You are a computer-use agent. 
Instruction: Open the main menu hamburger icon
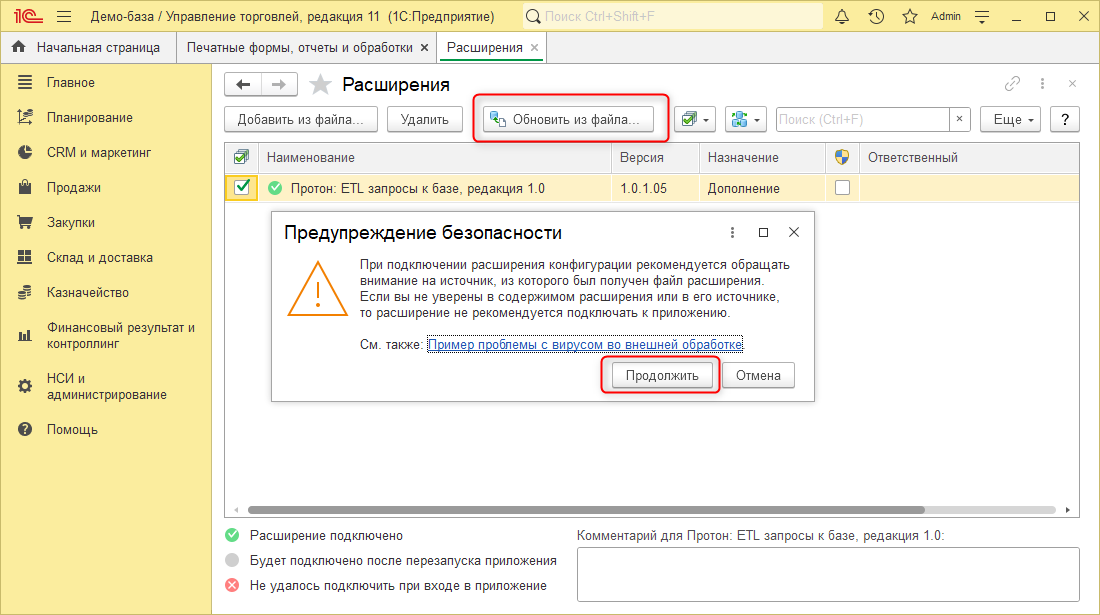point(64,16)
